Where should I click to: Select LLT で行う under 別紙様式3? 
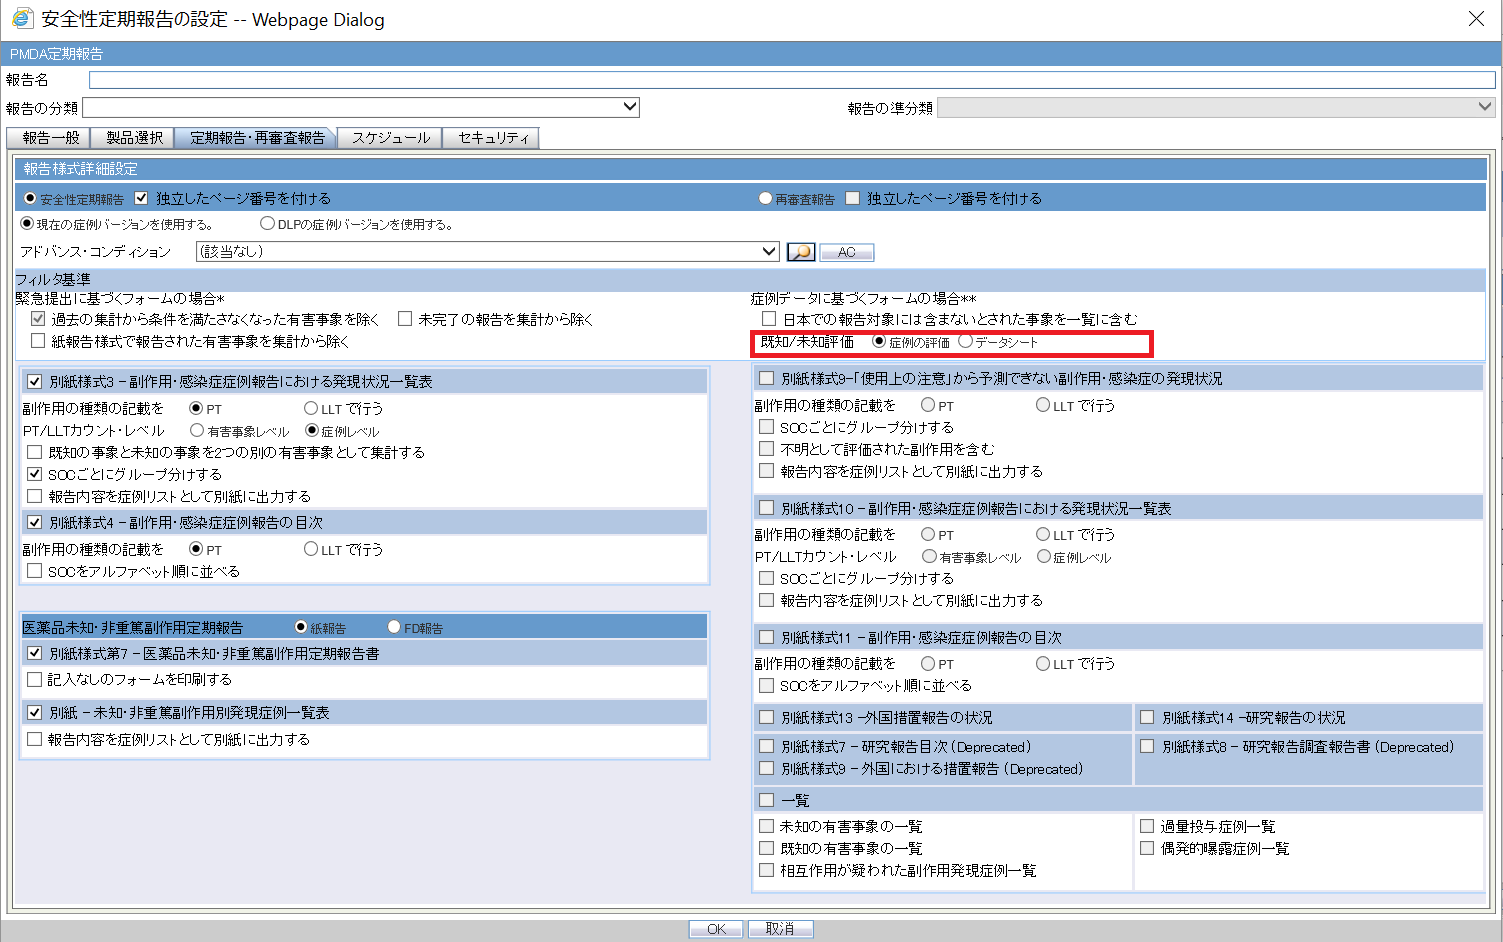pos(311,408)
